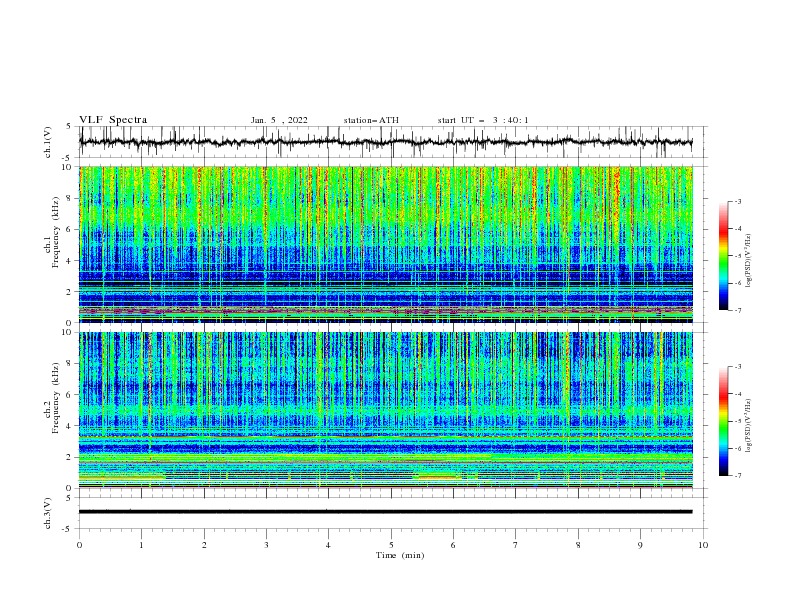
Task: Click the log(PSD) label beside the ch.2 color bar
Action: 748,426
